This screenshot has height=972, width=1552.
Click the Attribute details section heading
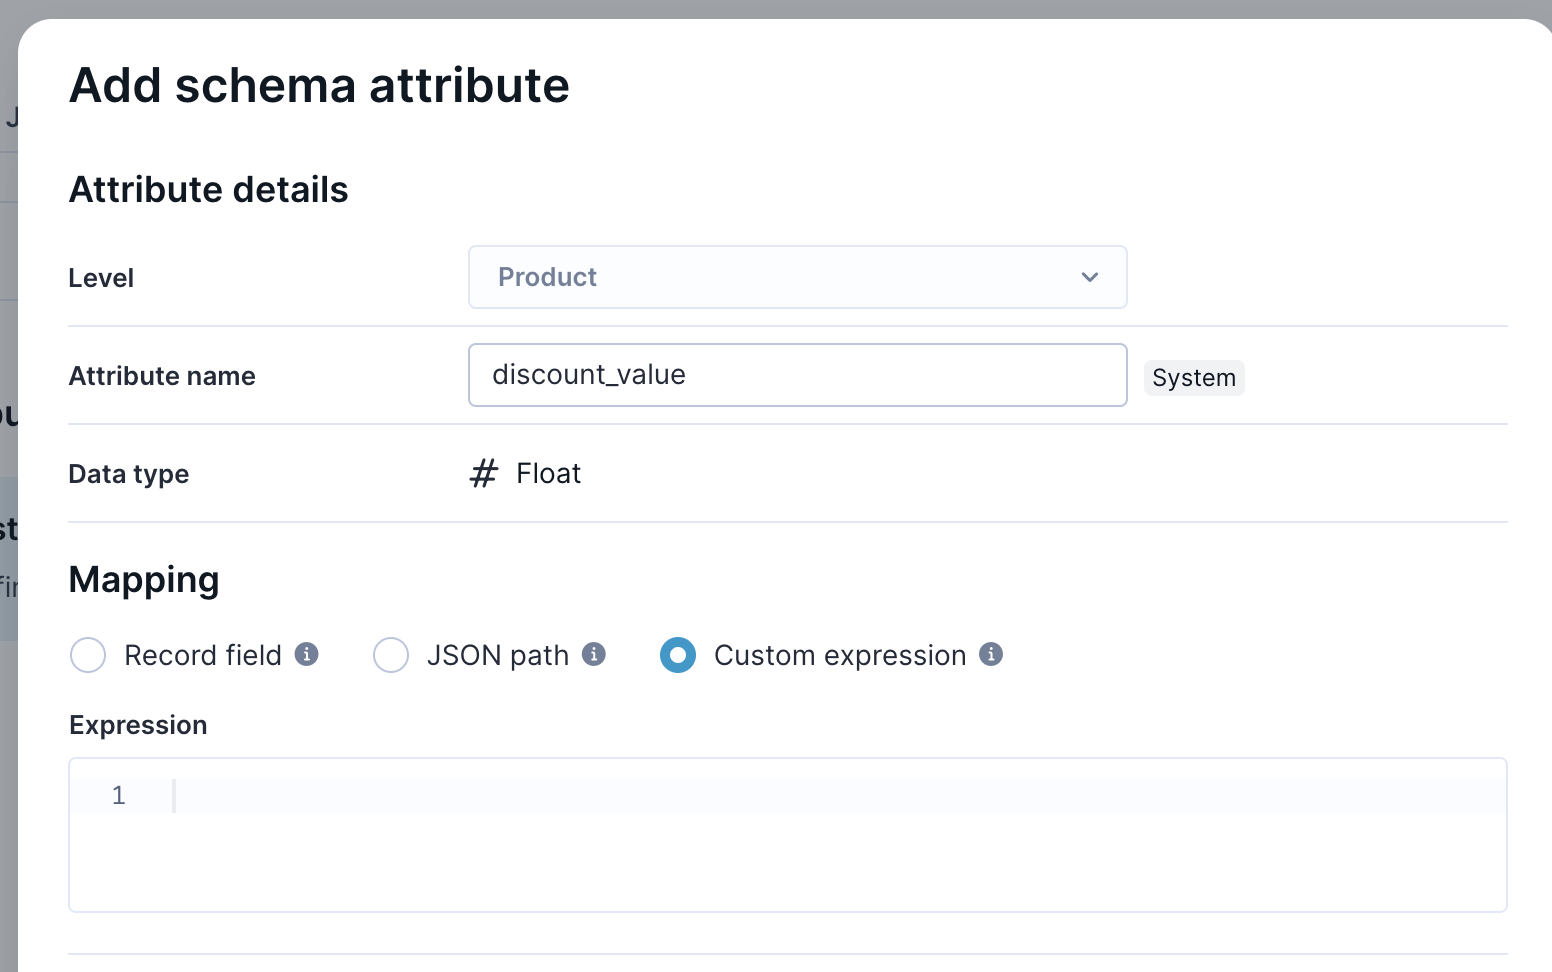point(208,190)
